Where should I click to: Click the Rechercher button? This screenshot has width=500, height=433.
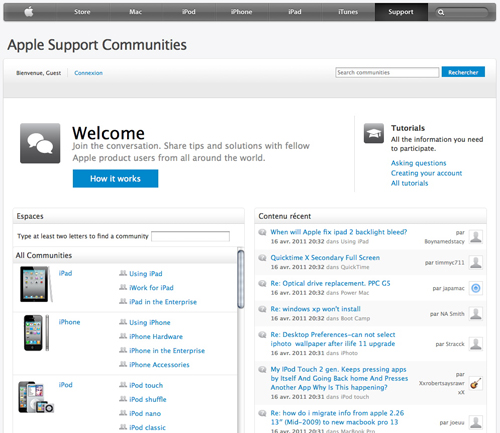click(x=463, y=72)
